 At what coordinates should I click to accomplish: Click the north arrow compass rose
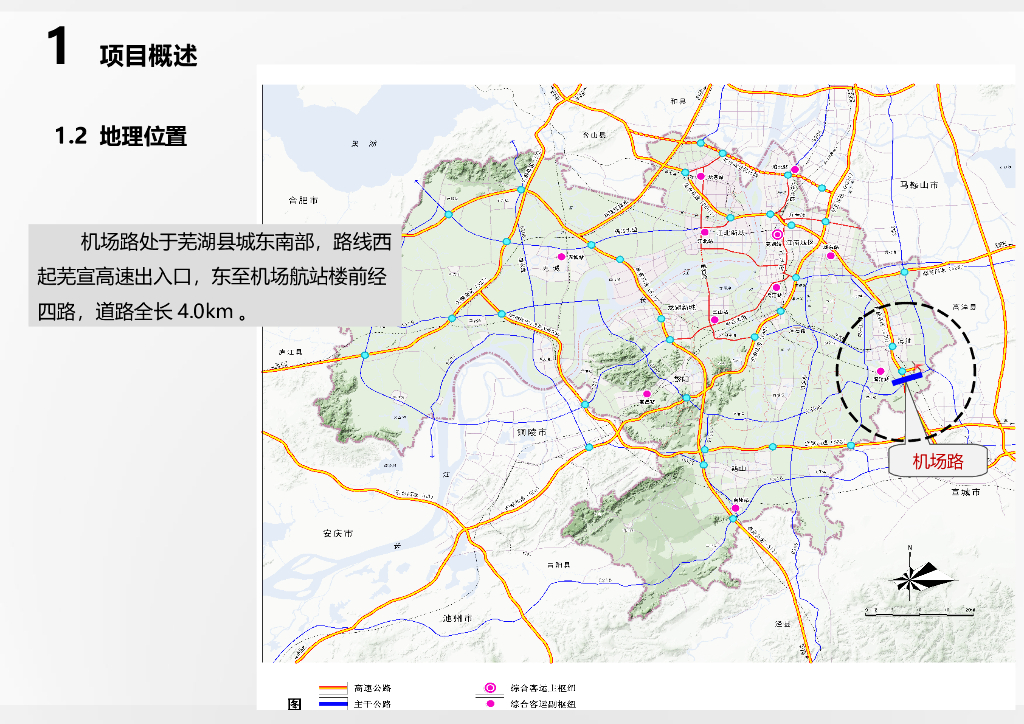916,576
